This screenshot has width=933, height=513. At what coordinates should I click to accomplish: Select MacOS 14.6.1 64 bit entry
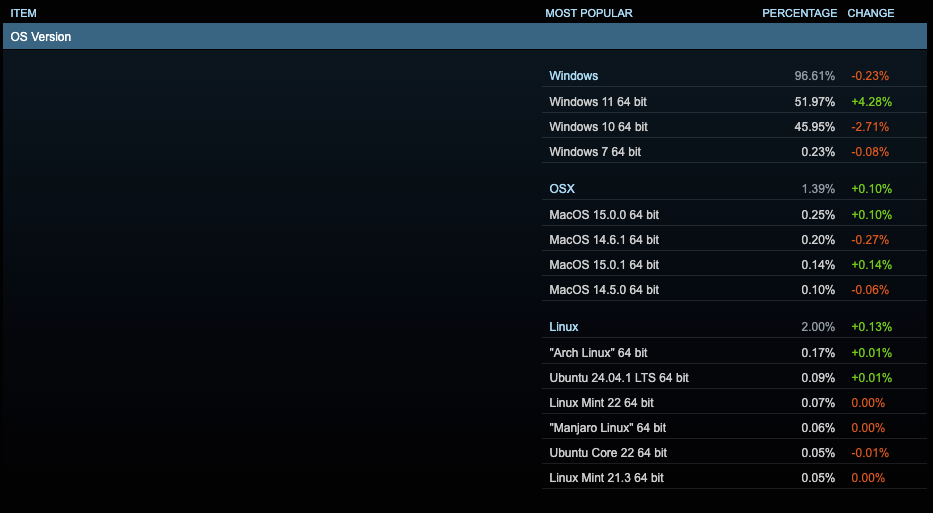click(734, 240)
